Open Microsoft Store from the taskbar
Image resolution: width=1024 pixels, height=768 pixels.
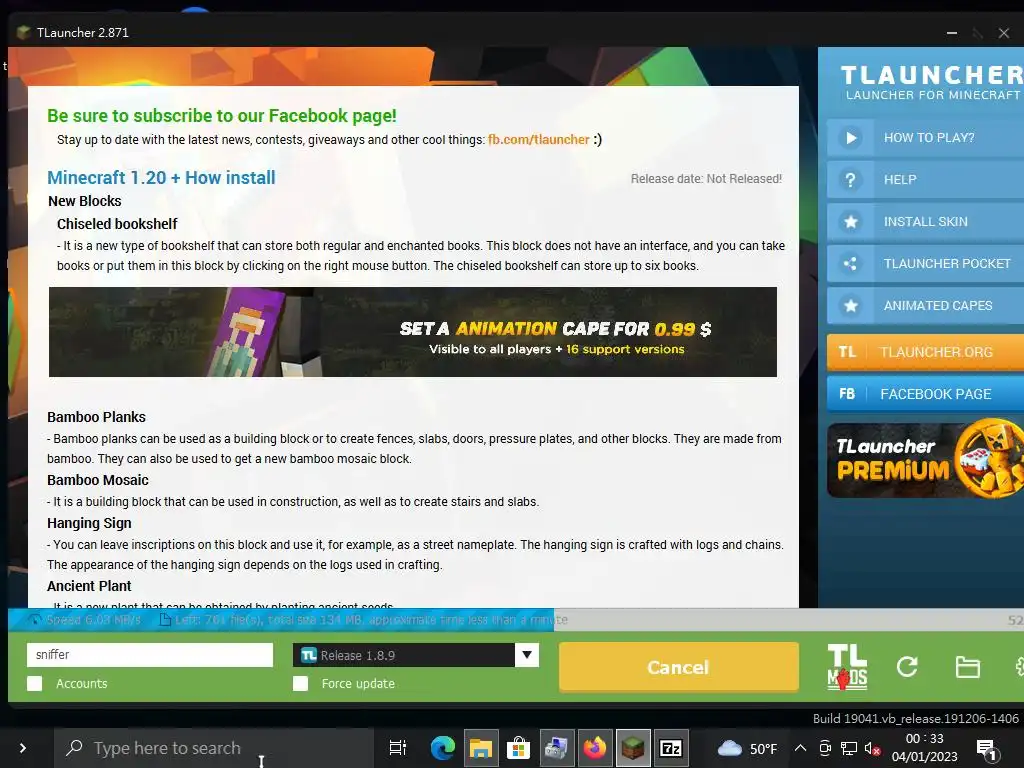point(519,748)
